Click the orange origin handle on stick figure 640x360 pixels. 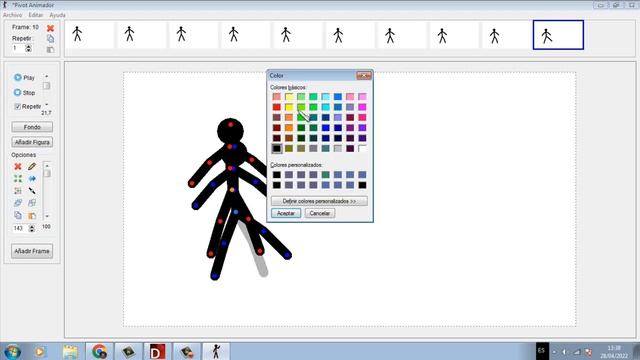pyautogui.click(x=232, y=190)
